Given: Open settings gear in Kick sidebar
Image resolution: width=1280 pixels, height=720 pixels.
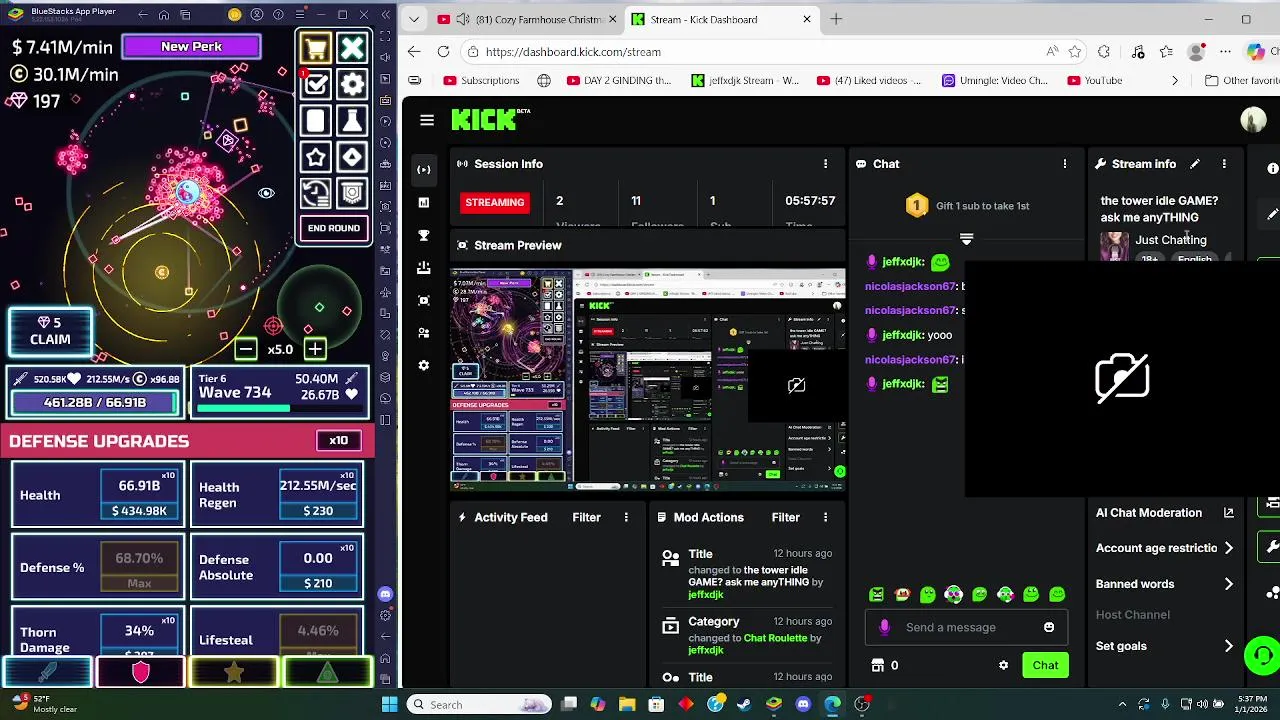Looking at the screenshot, I should [x=424, y=365].
